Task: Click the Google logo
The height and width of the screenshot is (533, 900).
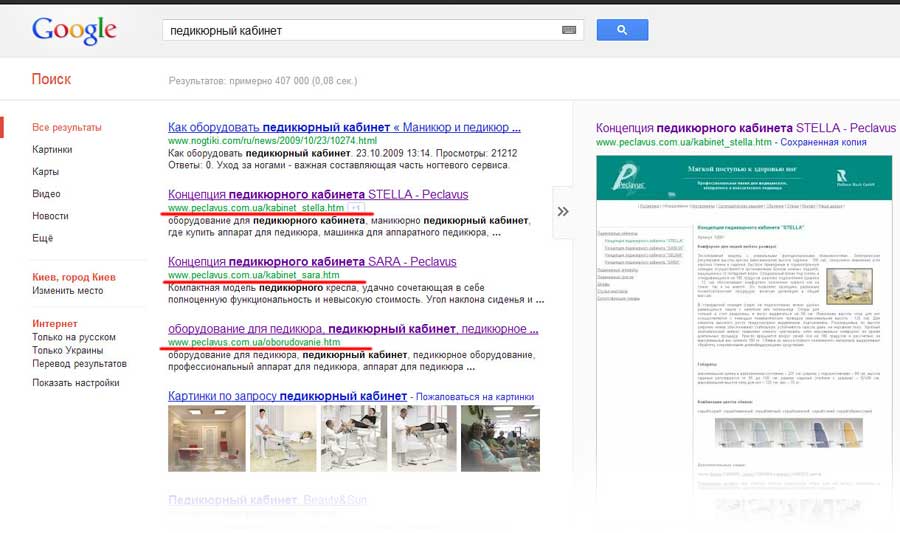Action: coord(74,30)
